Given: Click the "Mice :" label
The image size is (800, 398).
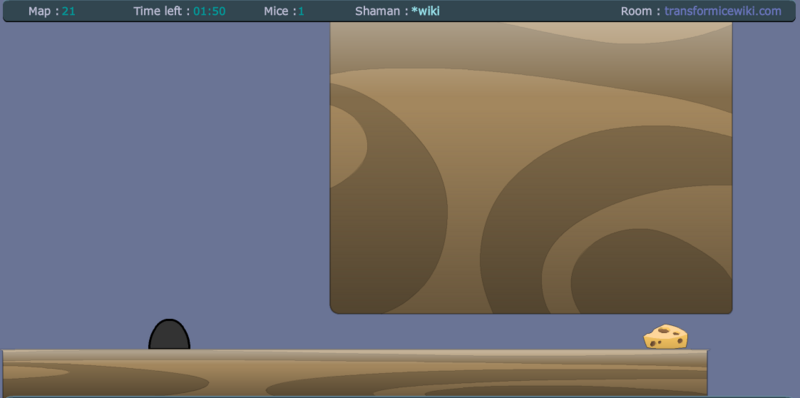Looking at the screenshot, I should coord(280,11).
